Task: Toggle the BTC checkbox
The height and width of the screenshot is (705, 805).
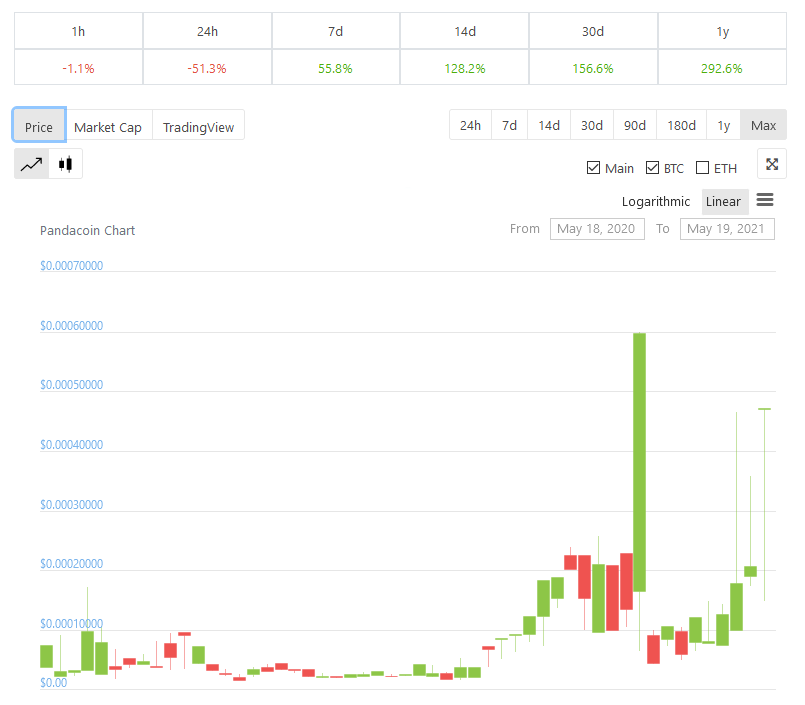Action: click(652, 168)
